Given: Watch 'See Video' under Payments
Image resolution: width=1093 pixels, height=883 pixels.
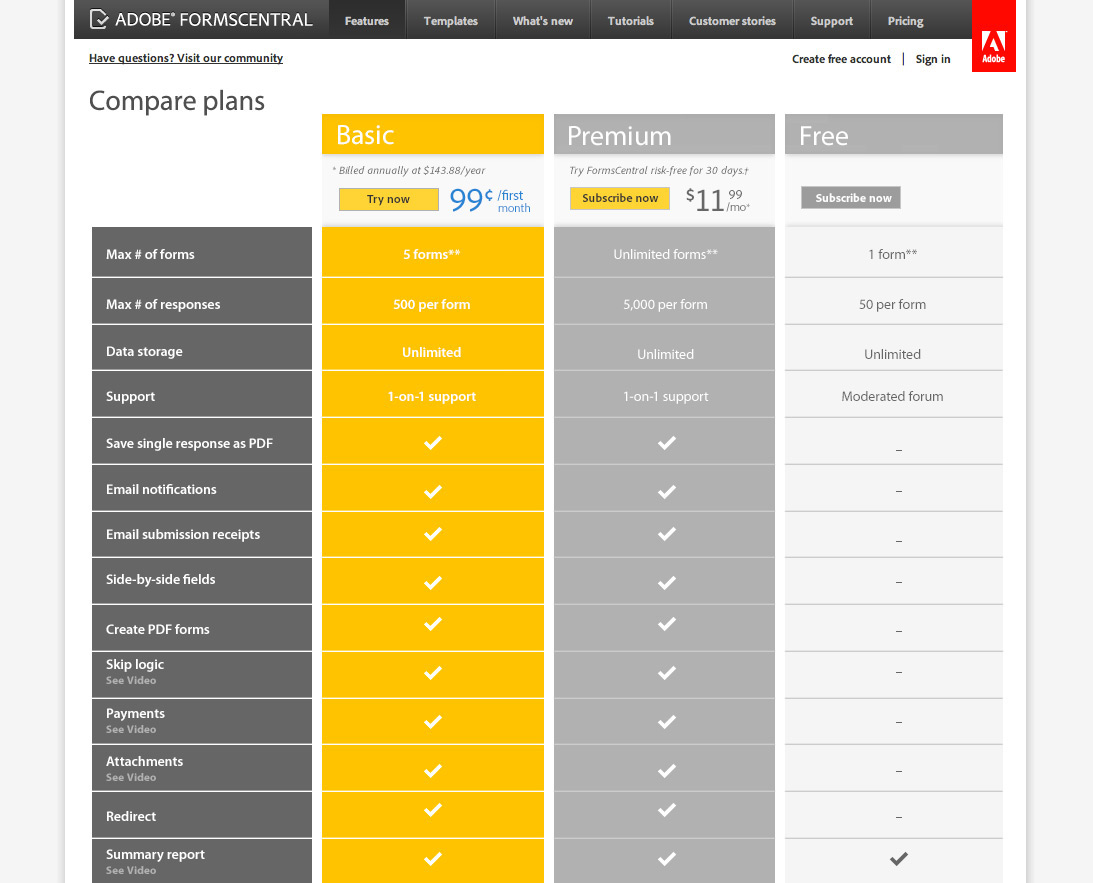Looking at the screenshot, I should (x=131, y=729).
